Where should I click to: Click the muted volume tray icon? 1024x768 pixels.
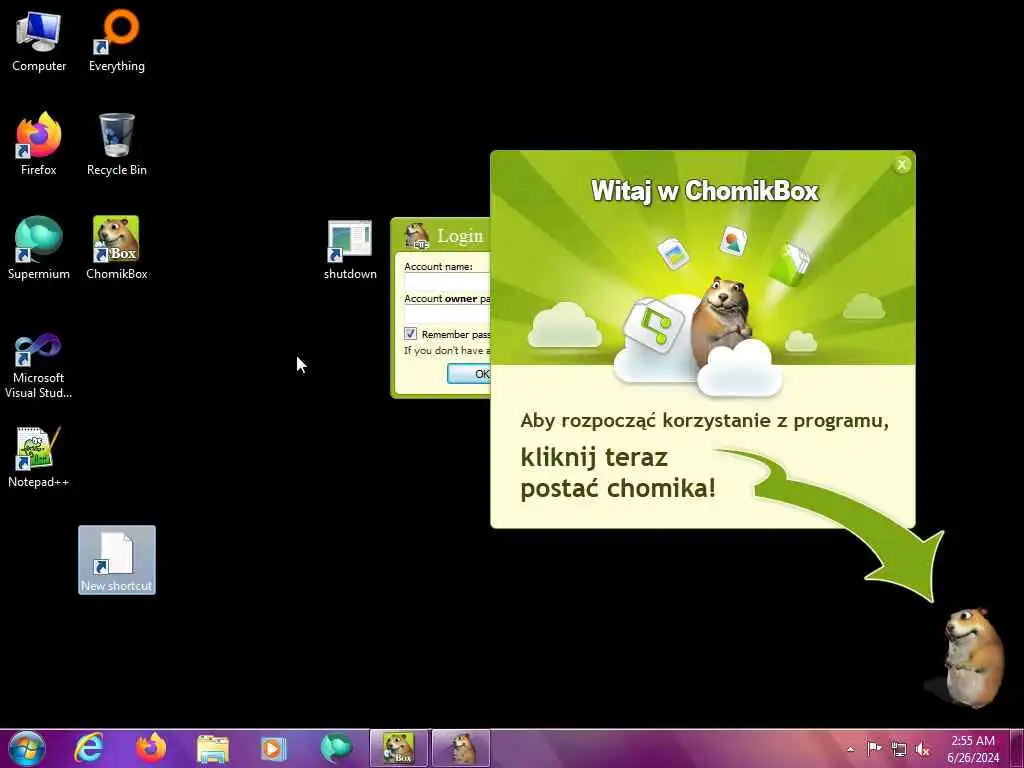point(923,749)
